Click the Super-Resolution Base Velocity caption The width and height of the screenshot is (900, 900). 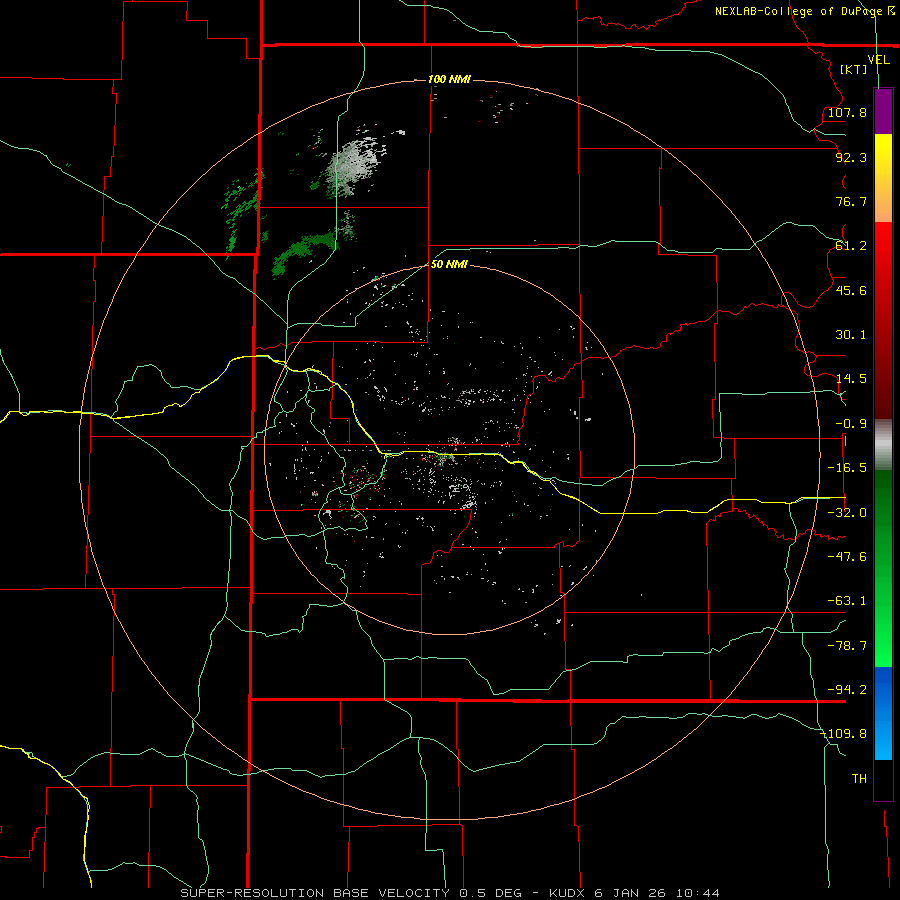click(x=449, y=893)
